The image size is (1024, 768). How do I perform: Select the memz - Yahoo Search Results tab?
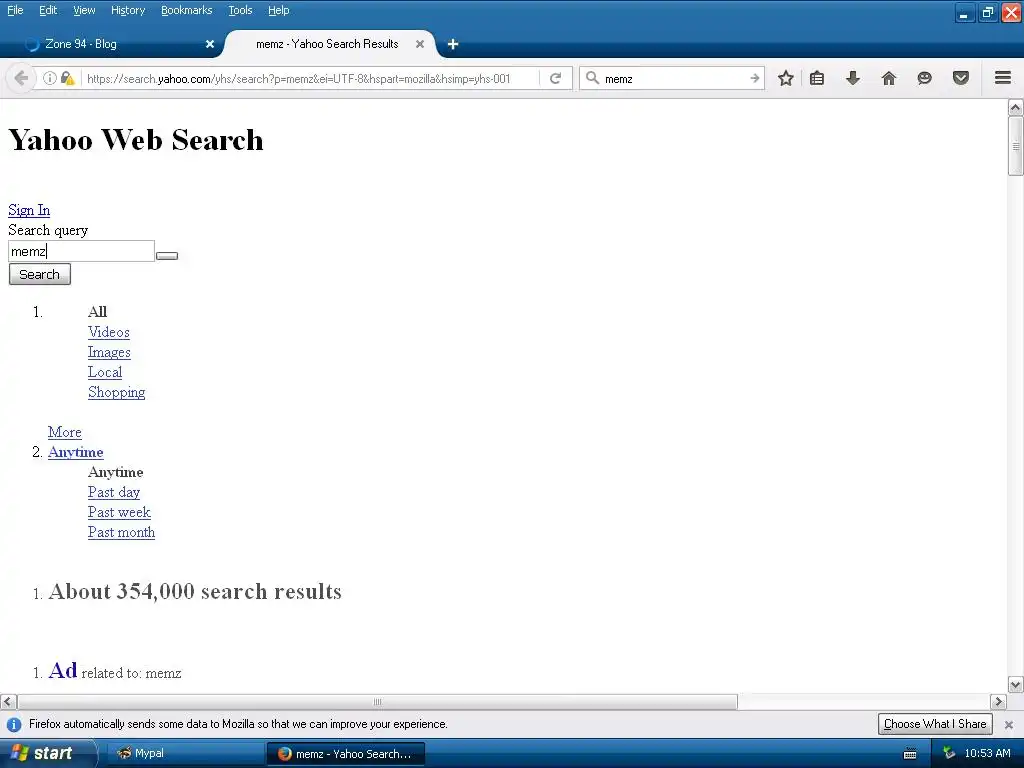click(330, 44)
